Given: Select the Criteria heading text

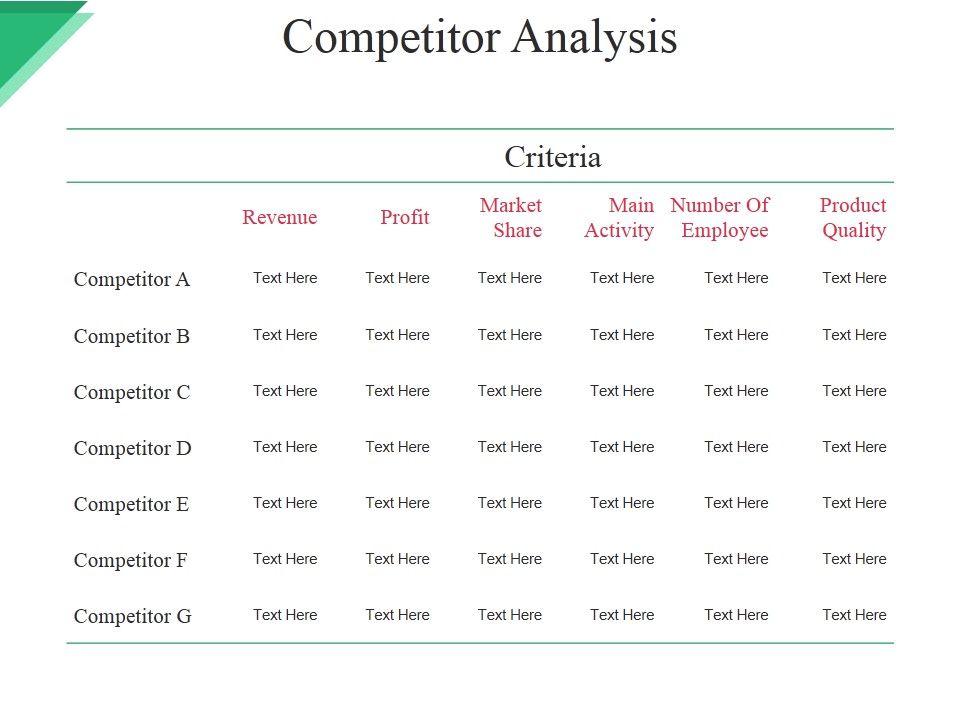Looking at the screenshot, I should (x=552, y=157).
